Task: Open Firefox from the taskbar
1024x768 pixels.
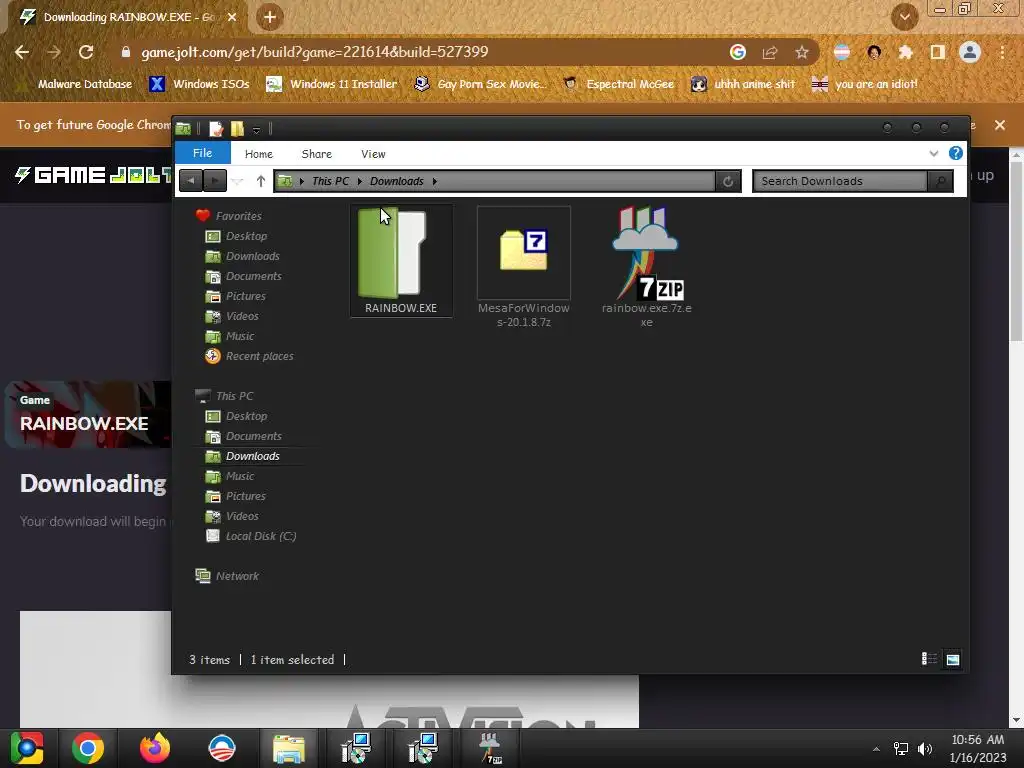Action: click(x=155, y=748)
